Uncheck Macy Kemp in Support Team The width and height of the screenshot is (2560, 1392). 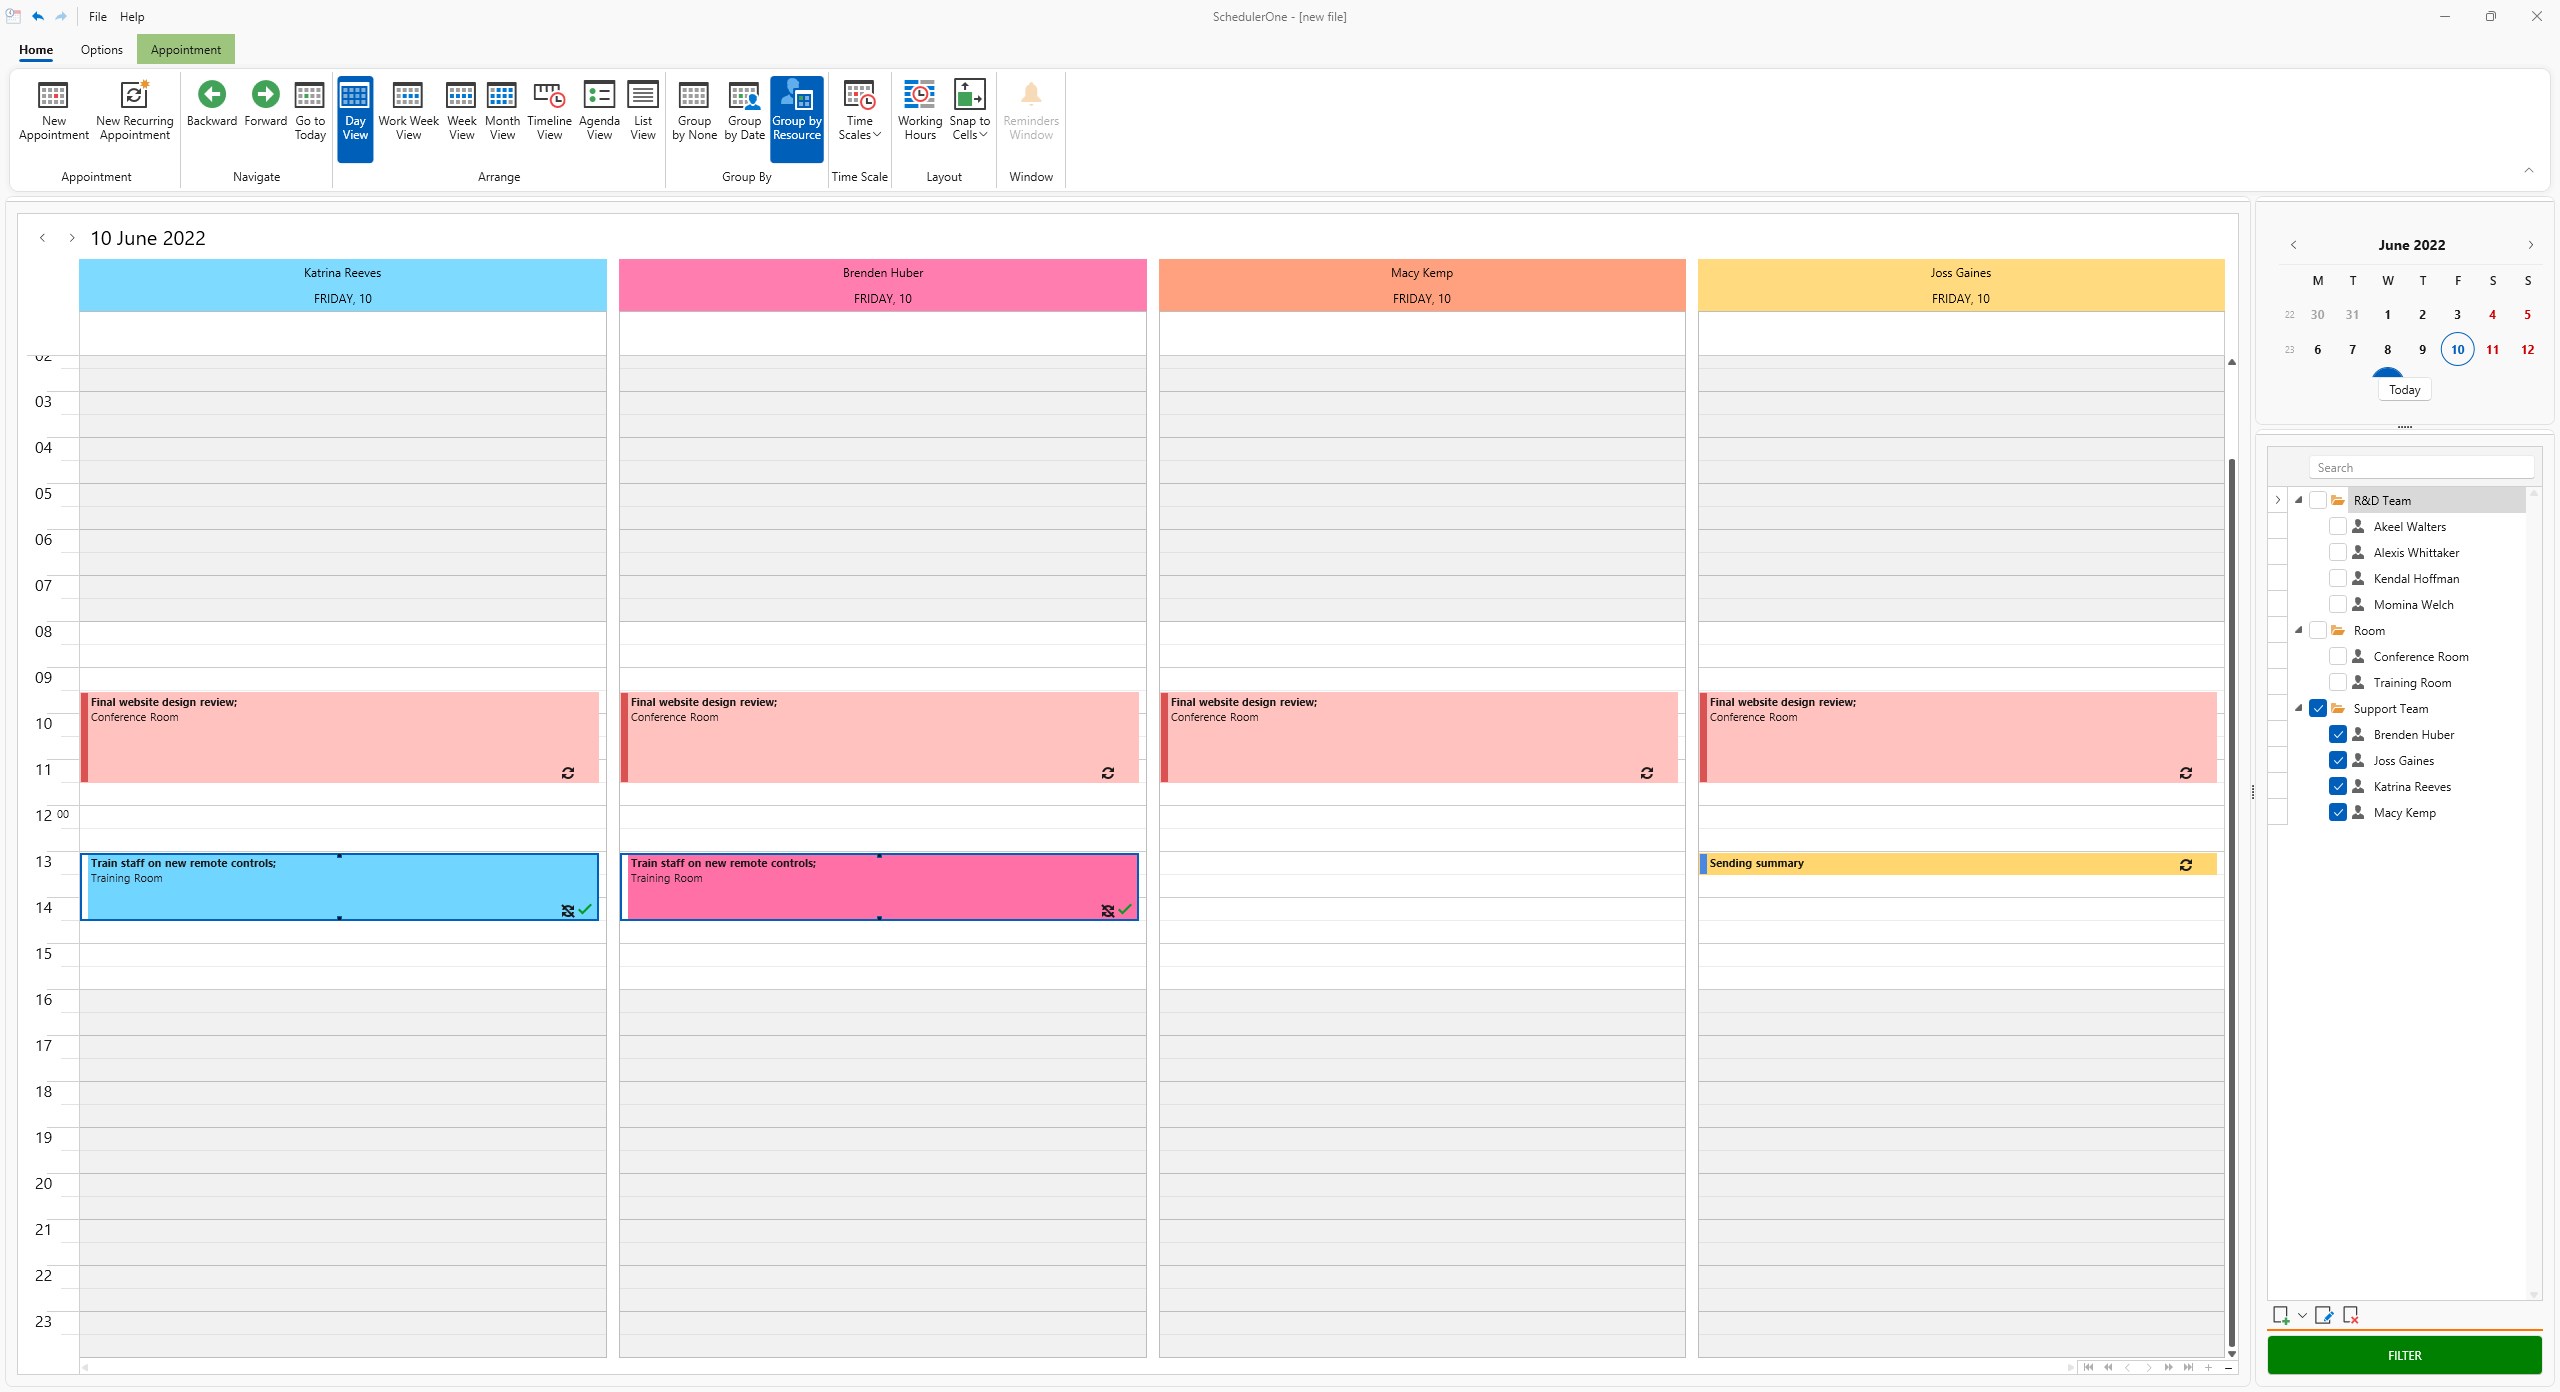click(2337, 812)
